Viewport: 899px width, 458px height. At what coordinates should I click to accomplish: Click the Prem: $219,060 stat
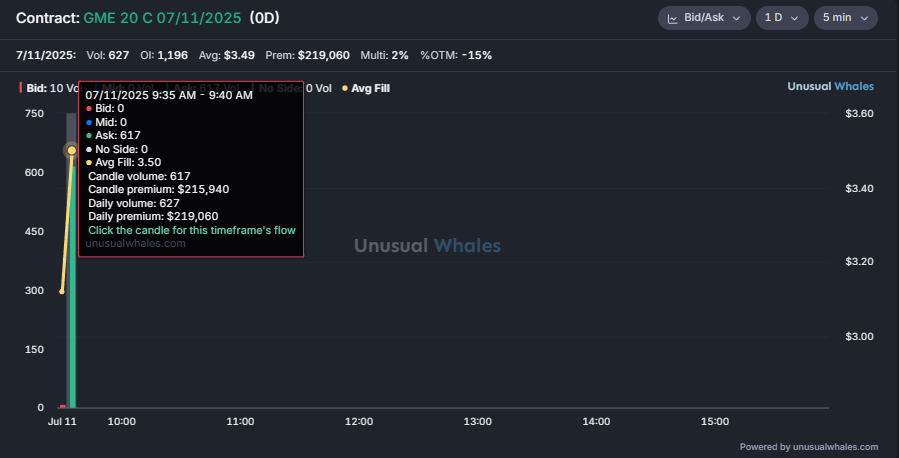pyautogui.click(x=307, y=56)
